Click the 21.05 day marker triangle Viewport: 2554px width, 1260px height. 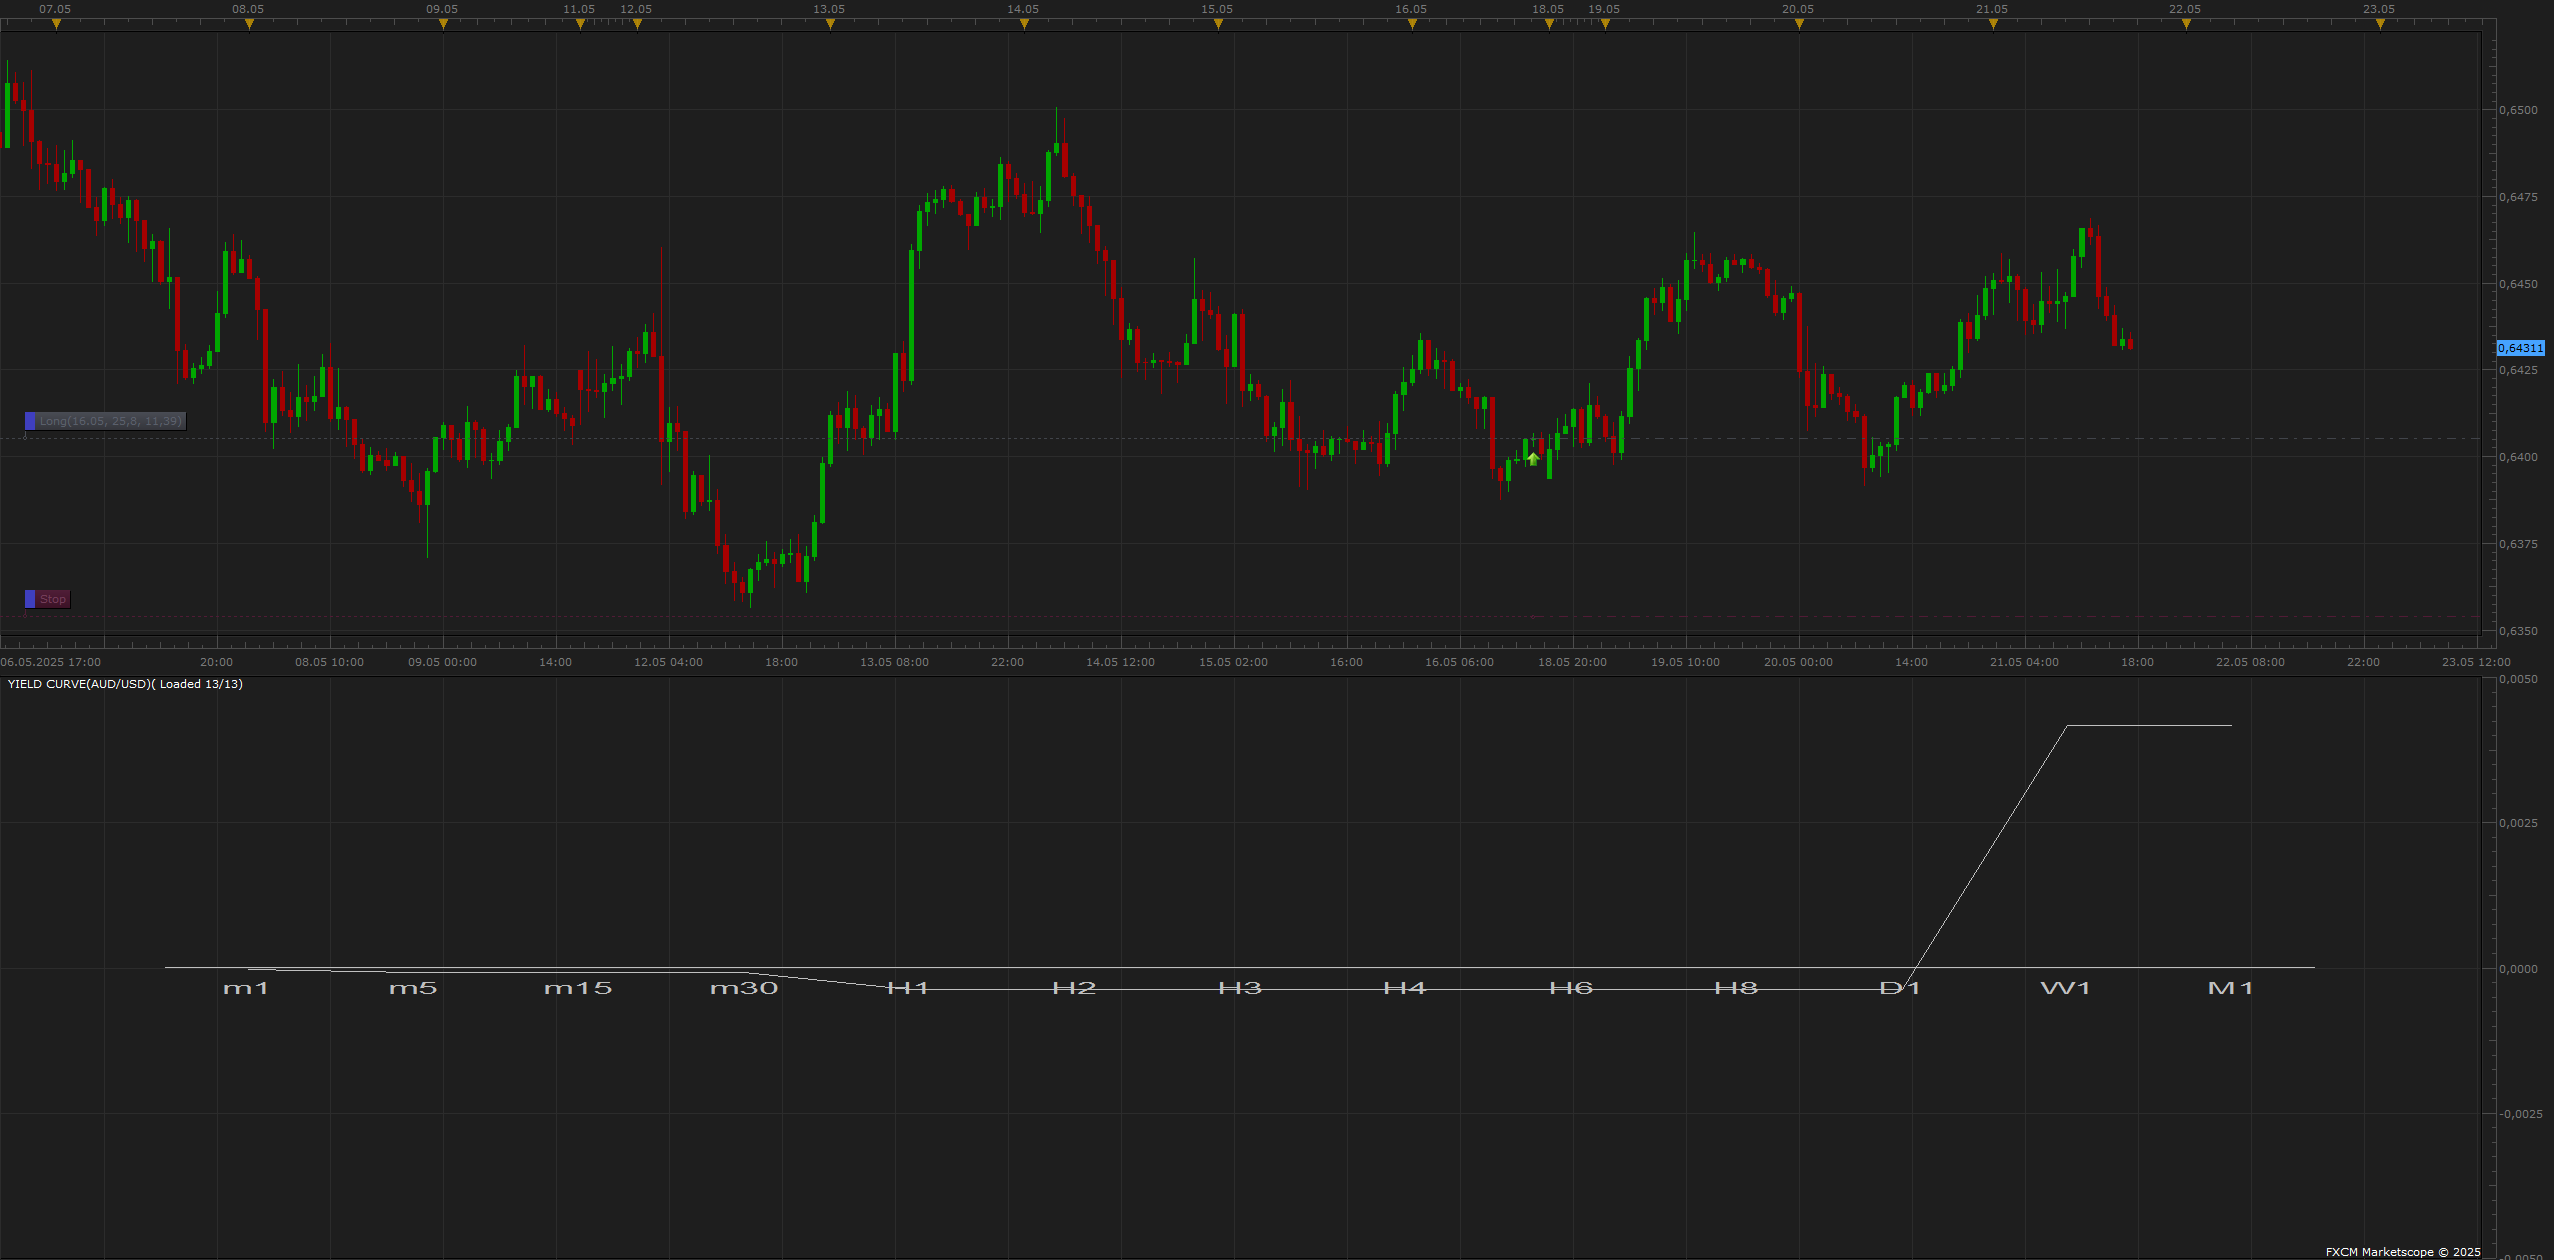tap(1993, 24)
